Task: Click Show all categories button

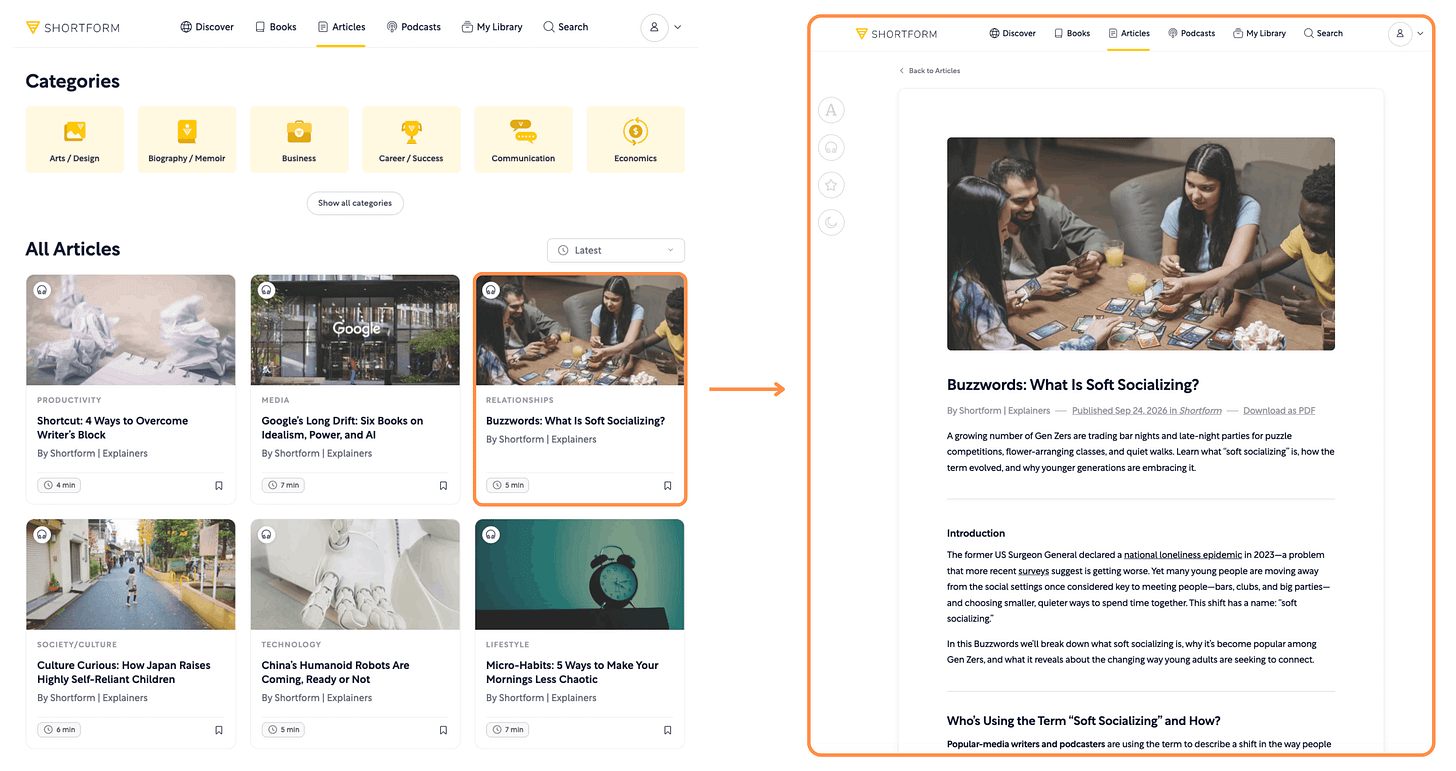Action: [x=355, y=203]
